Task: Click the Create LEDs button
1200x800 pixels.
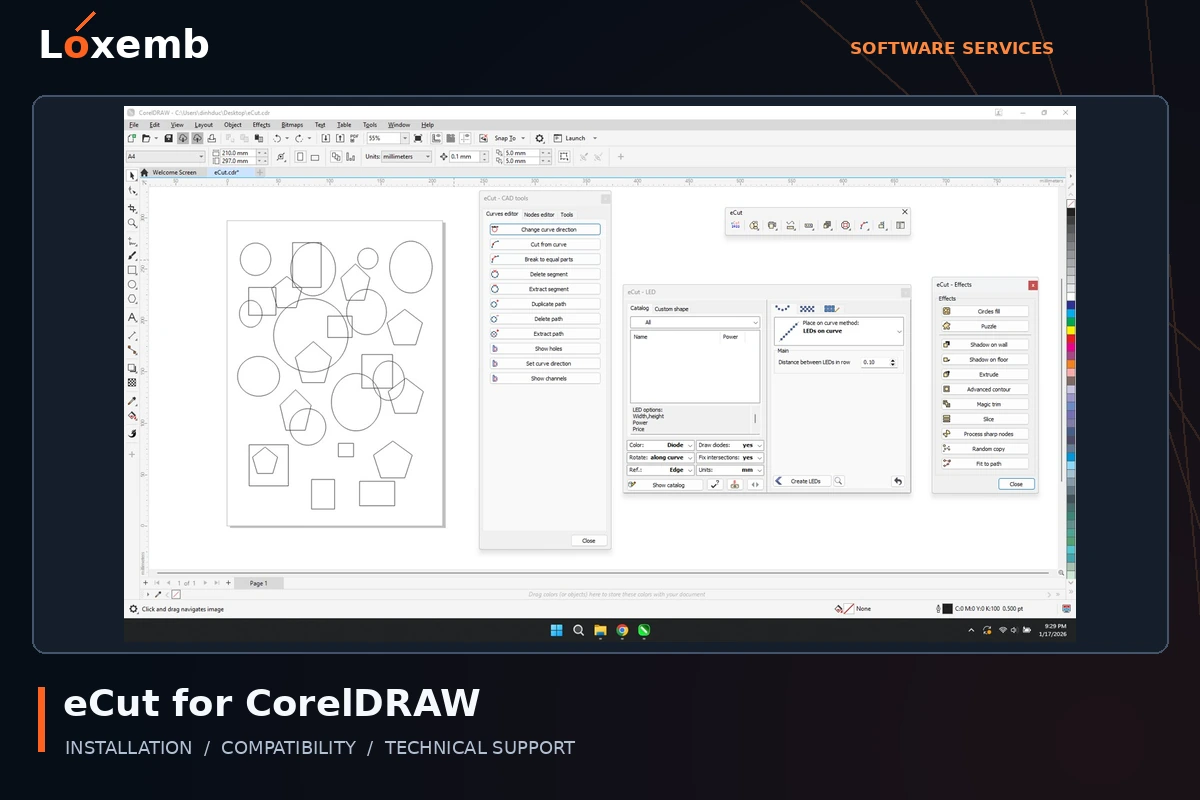Action: 803,481
